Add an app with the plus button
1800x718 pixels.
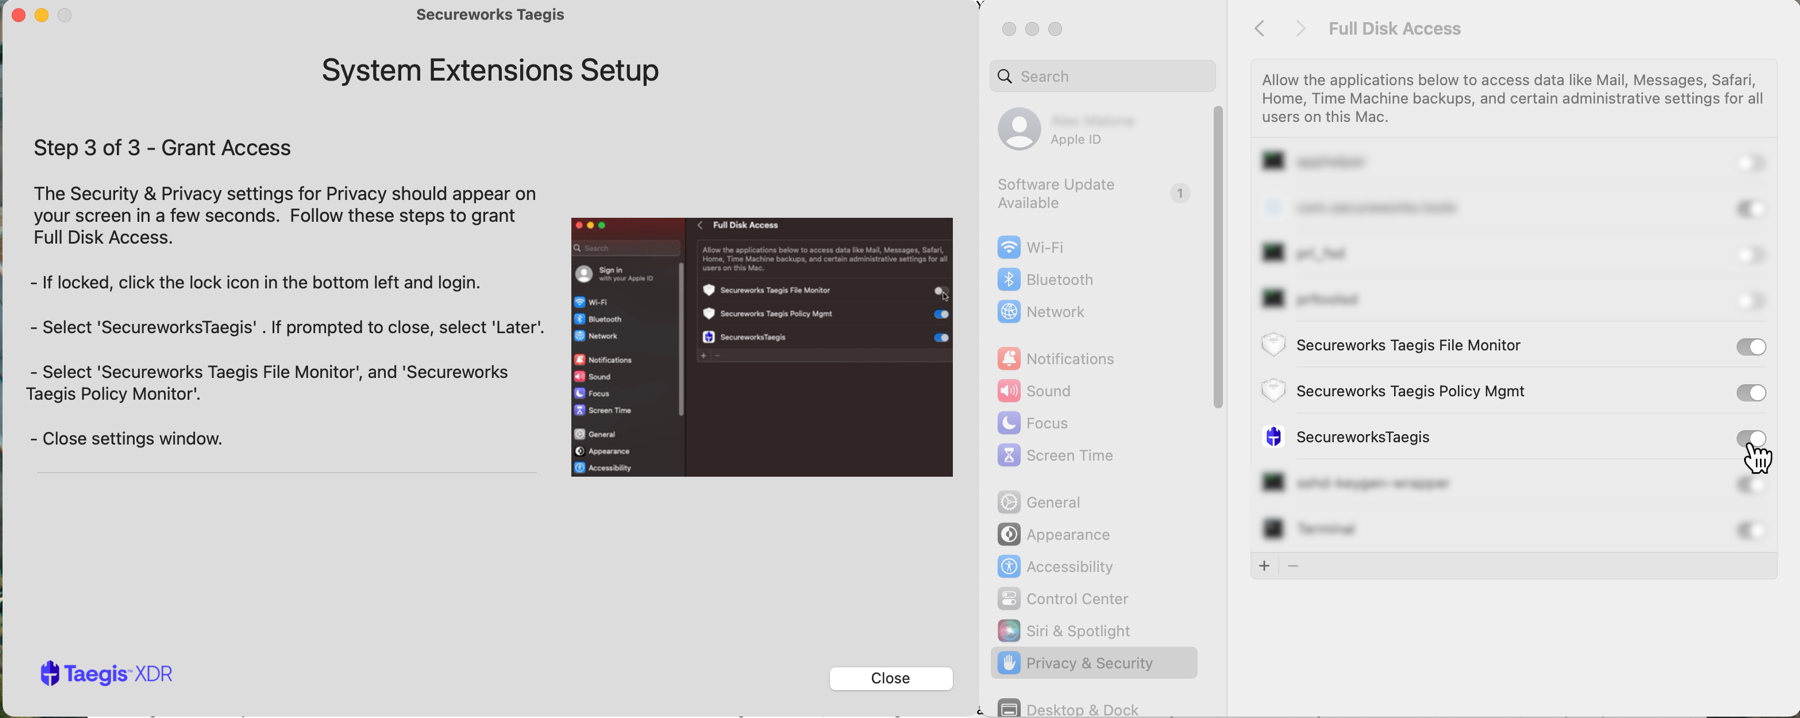1264,566
